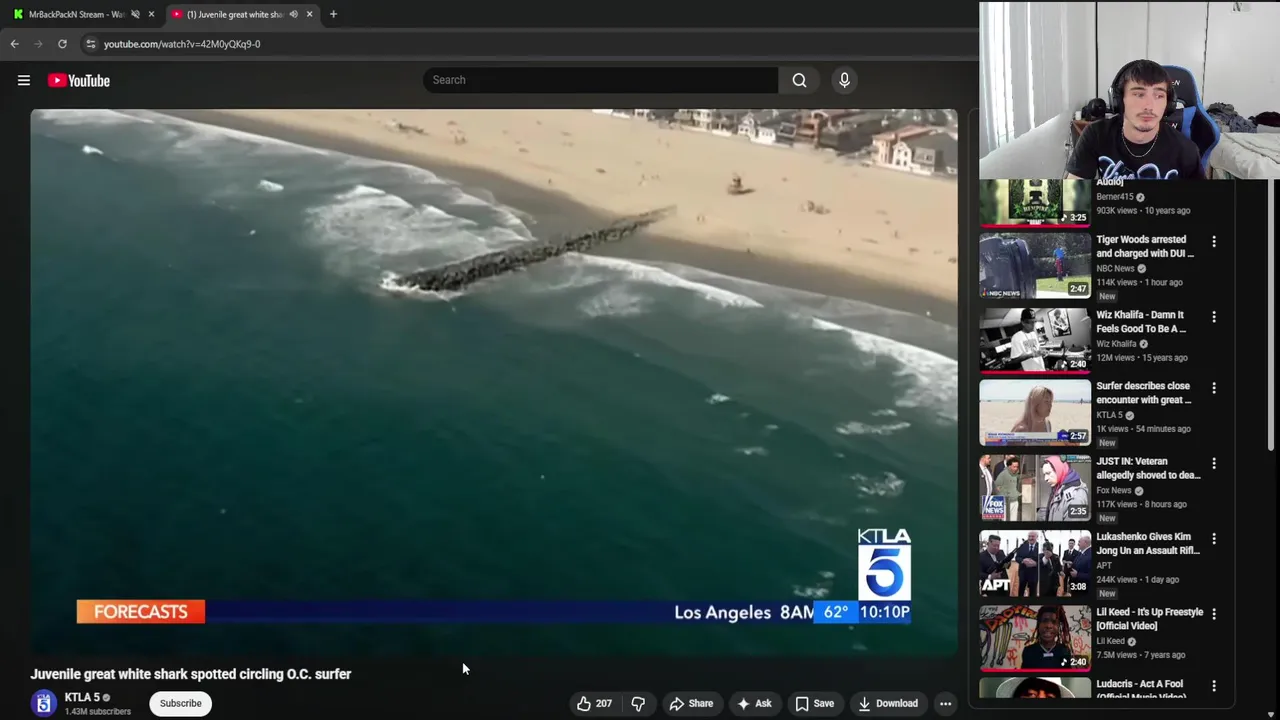The image size is (1280, 720).
Task: Open a new browser tab
Action: (x=333, y=14)
